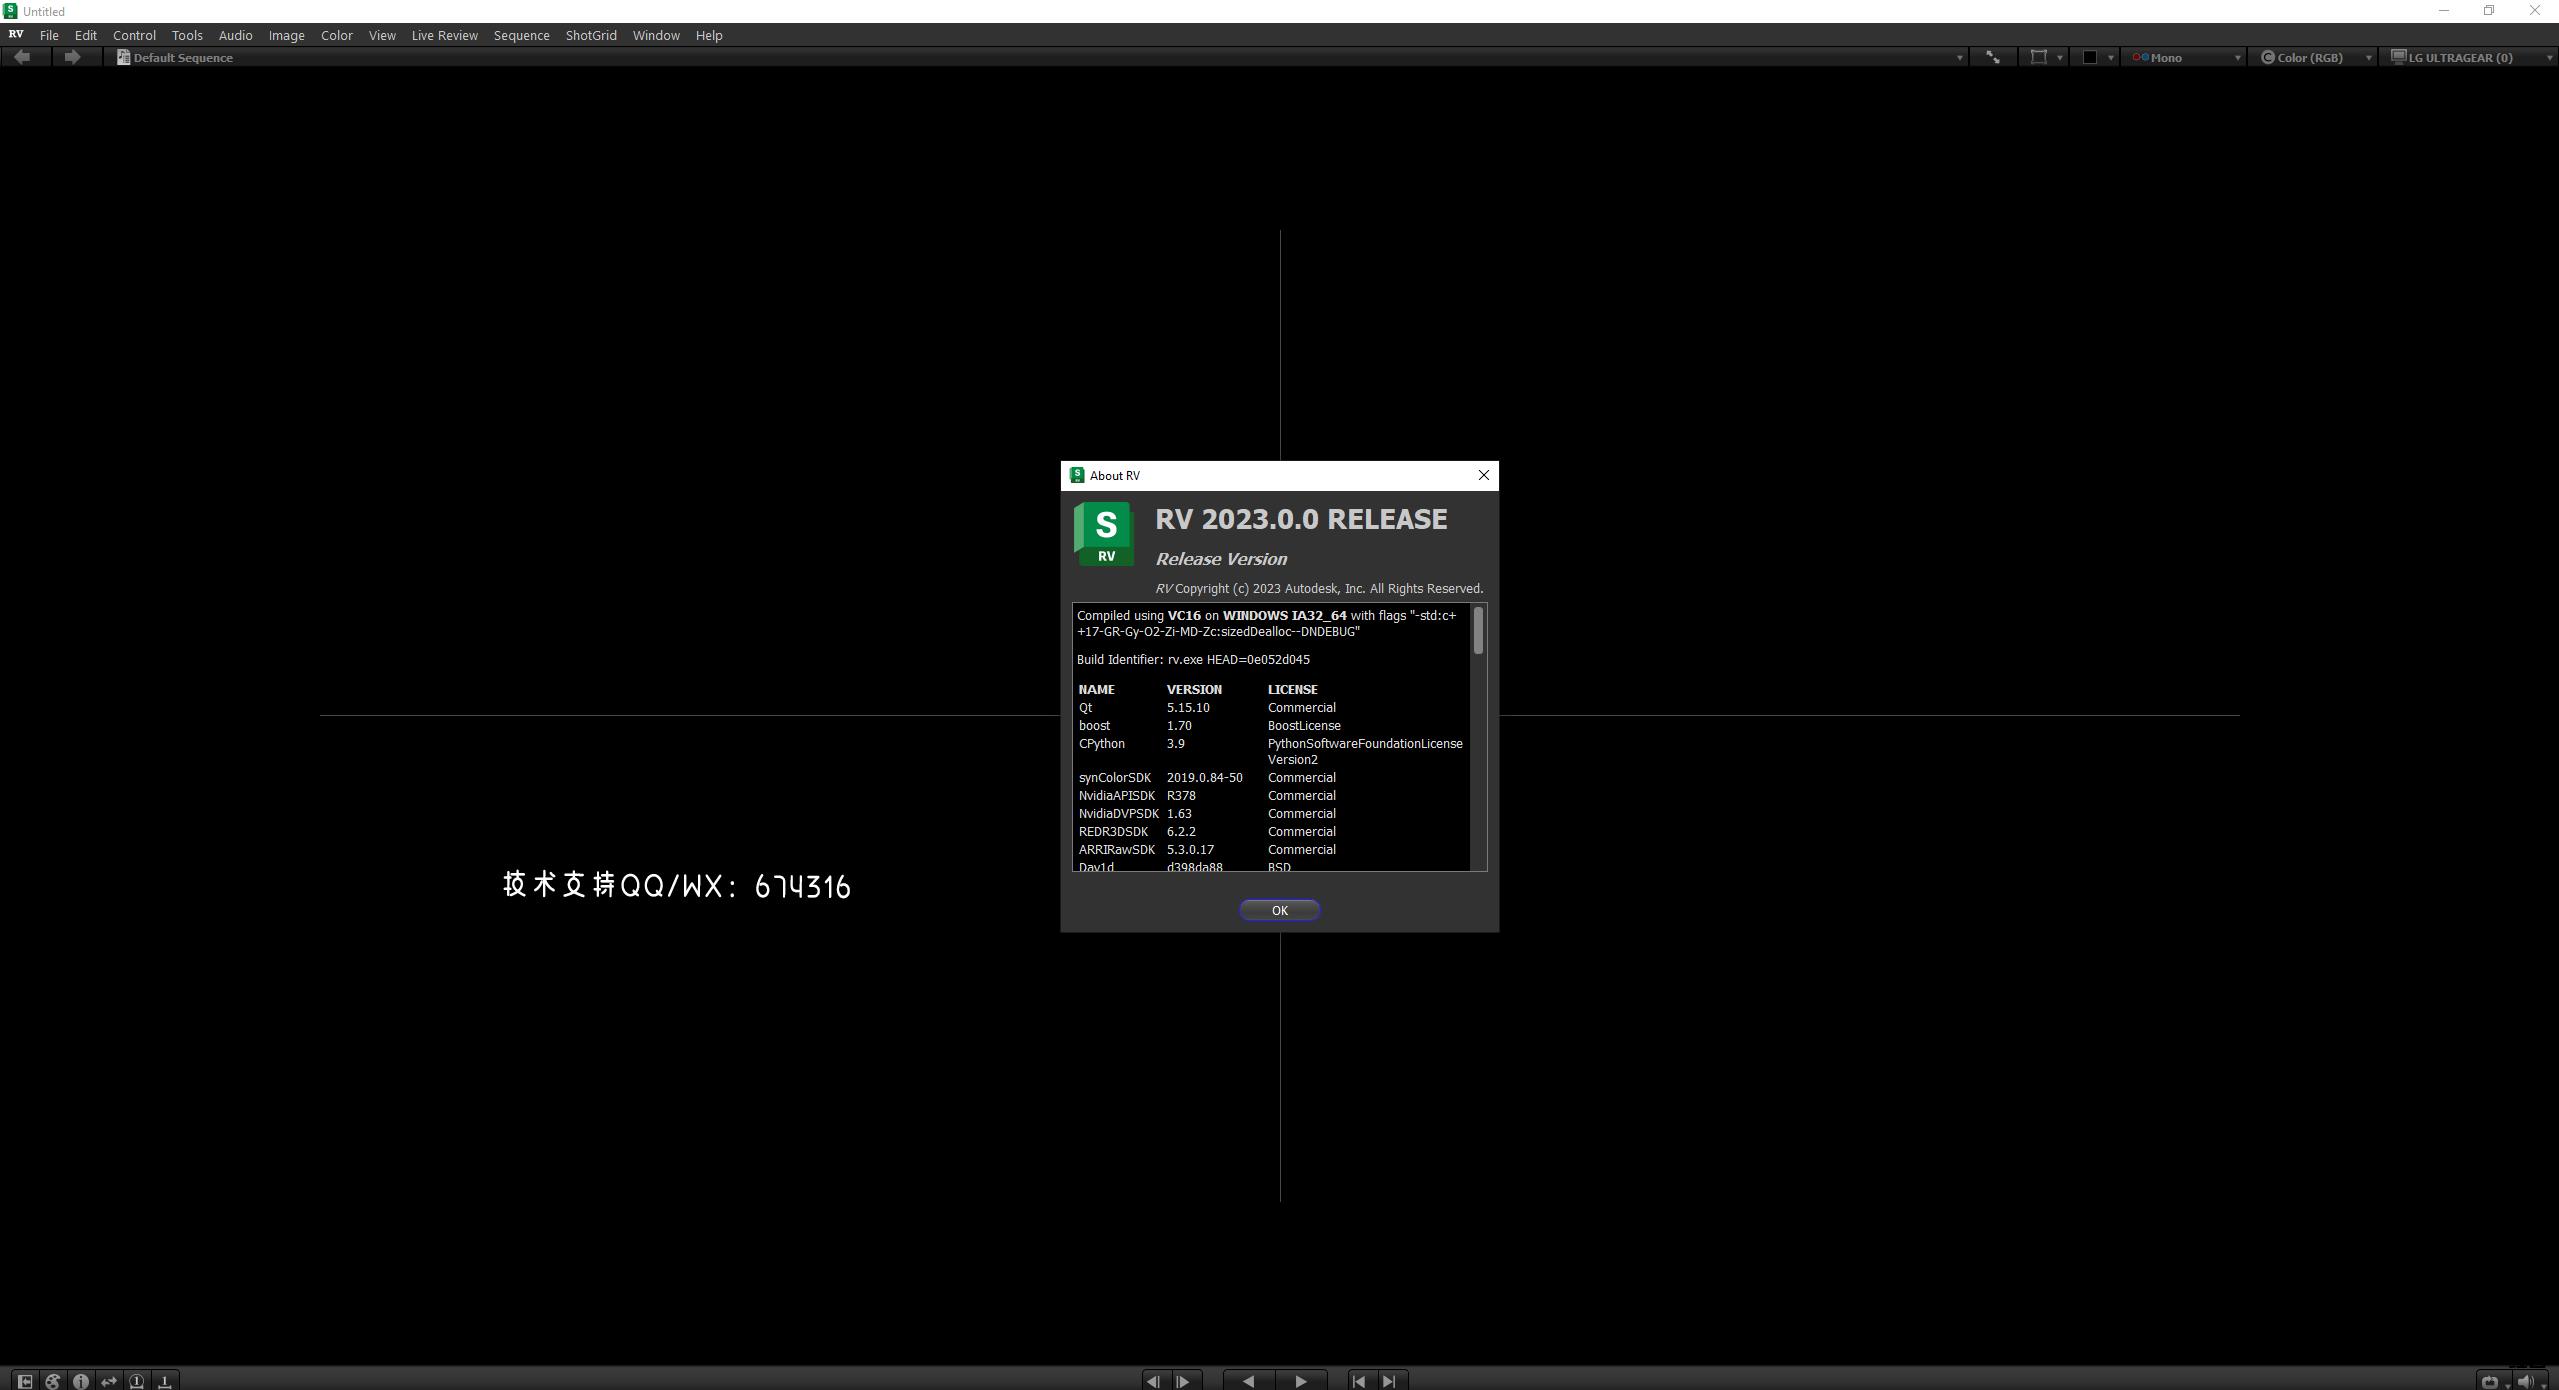Open the Sequence menu
Viewport: 2559px width, 1390px height.
click(522, 35)
